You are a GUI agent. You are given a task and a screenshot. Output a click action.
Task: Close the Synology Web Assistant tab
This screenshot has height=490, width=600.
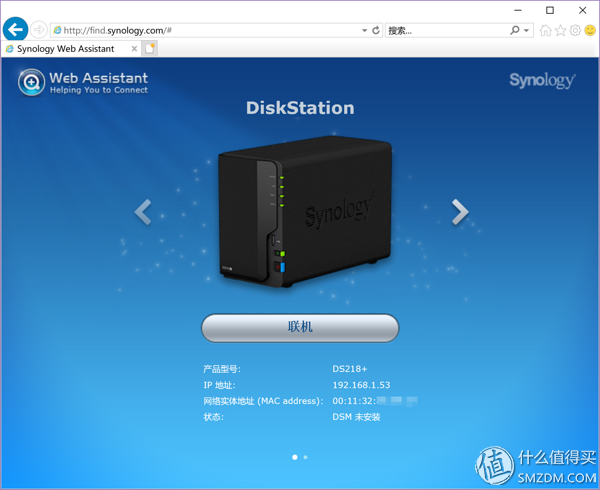click(x=134, y=49)
